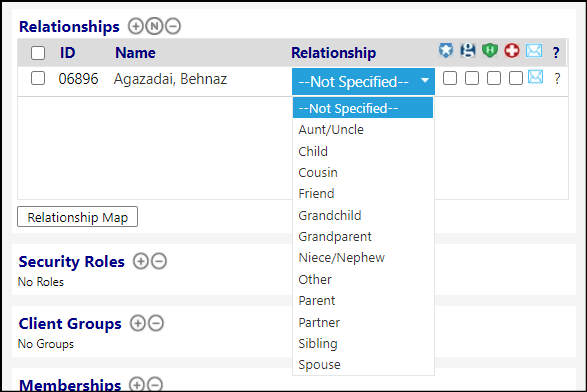Click the Client Groups heading
The image size is (587, 392).
[x=70, y=324]
